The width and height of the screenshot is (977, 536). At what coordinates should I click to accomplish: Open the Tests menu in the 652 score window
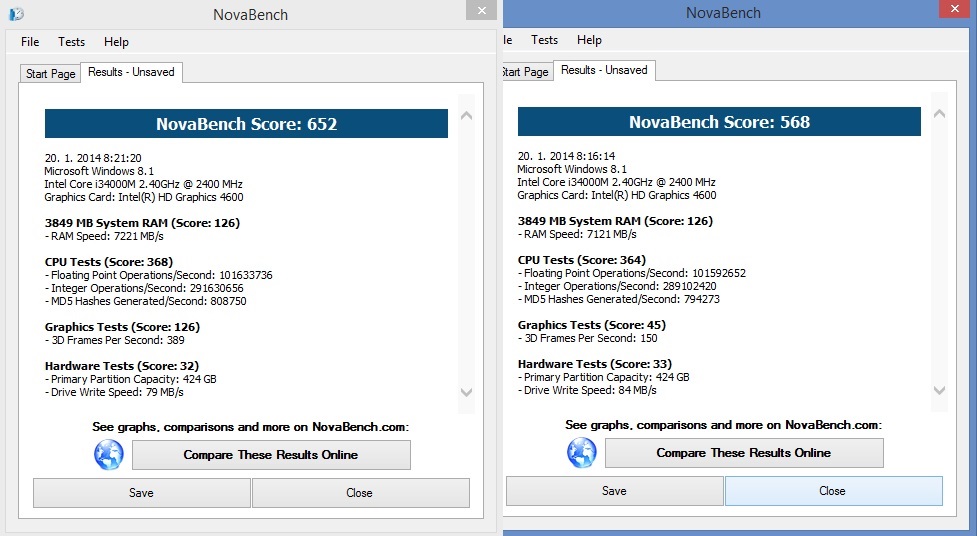click(x=72, y=42)
